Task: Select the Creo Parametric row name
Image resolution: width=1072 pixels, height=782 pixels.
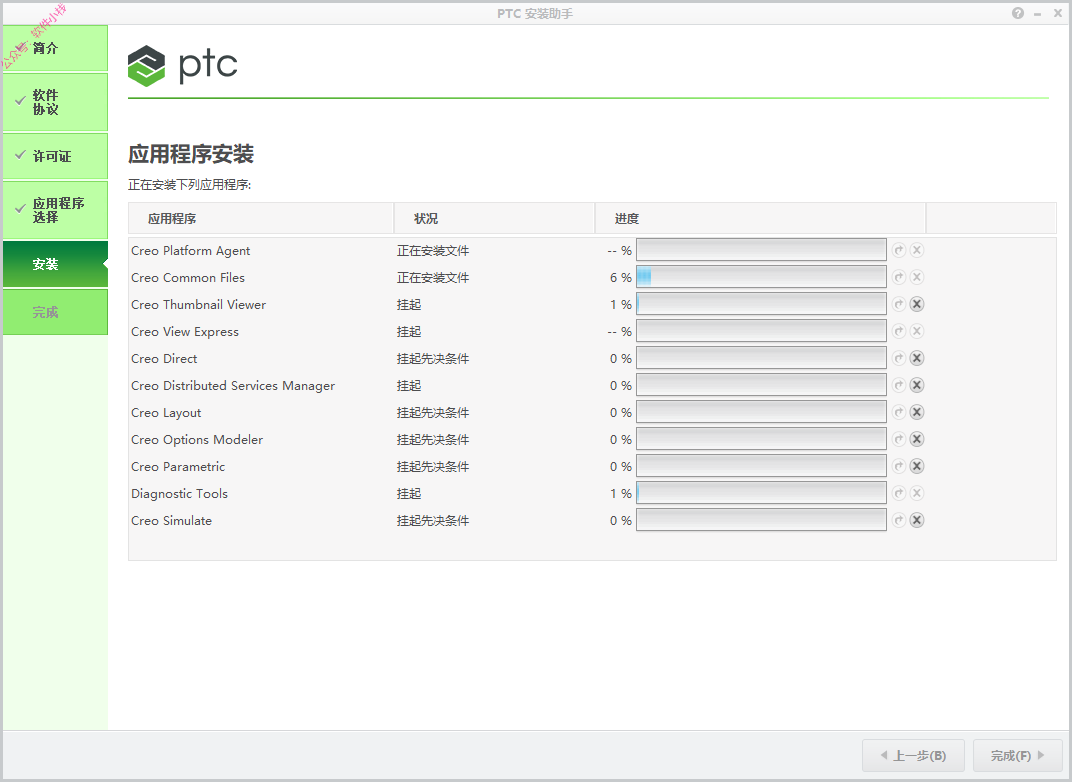Action: [x=178, y=467]
